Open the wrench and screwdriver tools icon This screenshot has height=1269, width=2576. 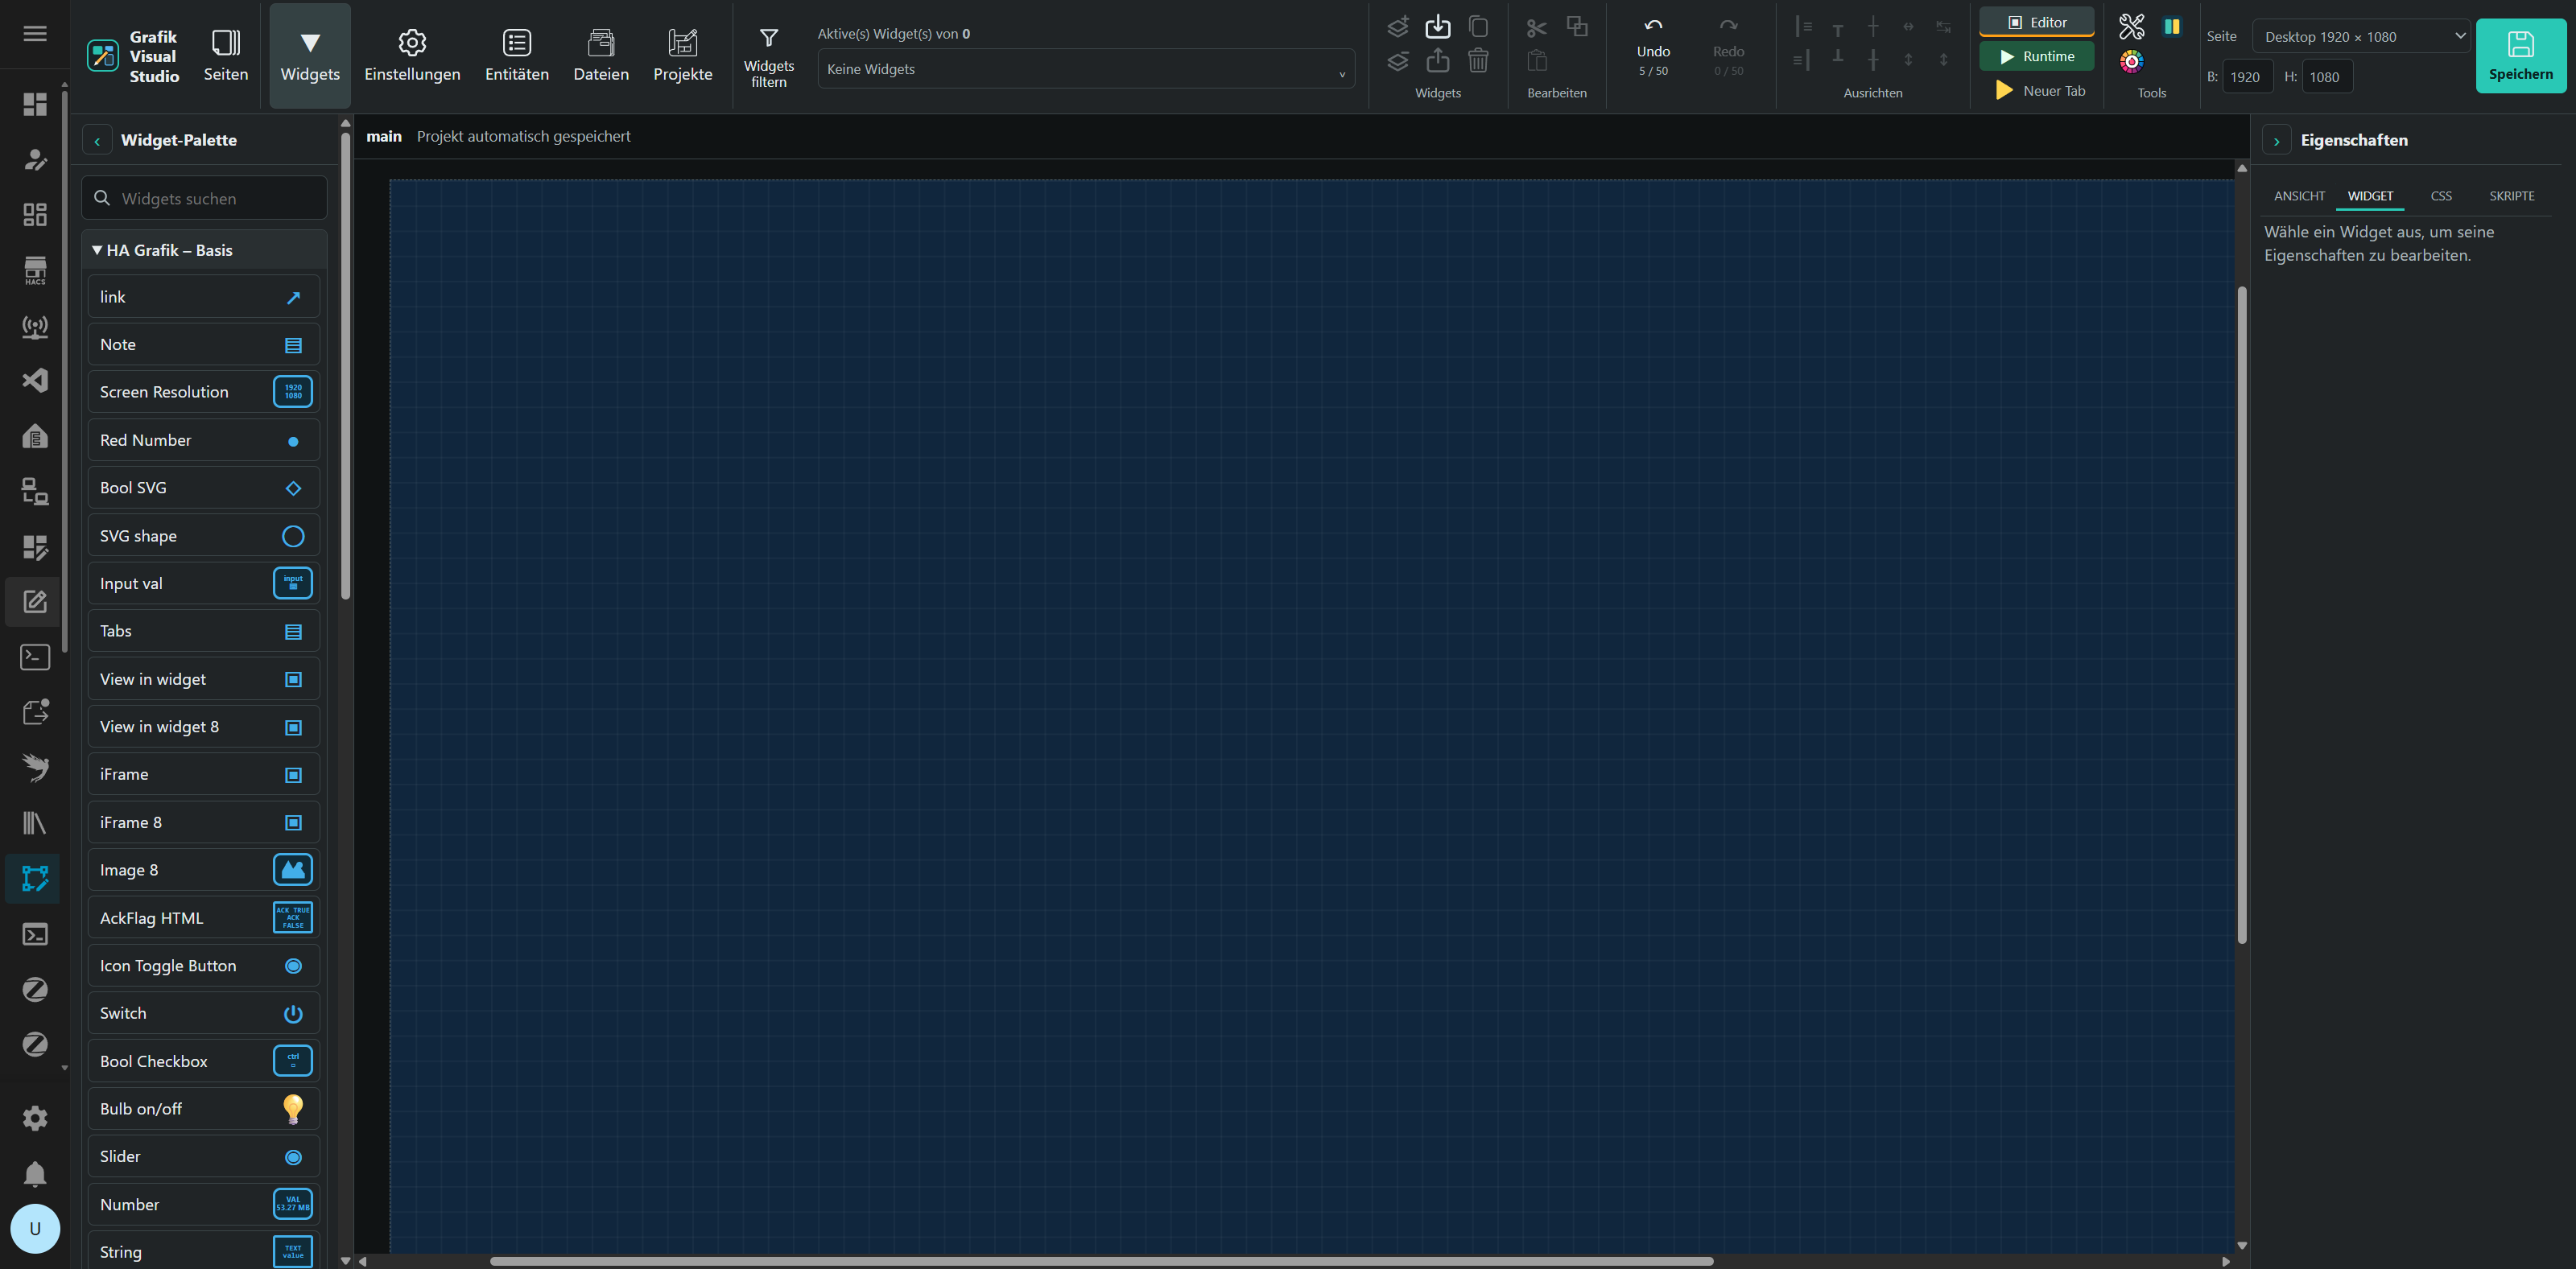pyautogui.click(x=2131, y=26)
